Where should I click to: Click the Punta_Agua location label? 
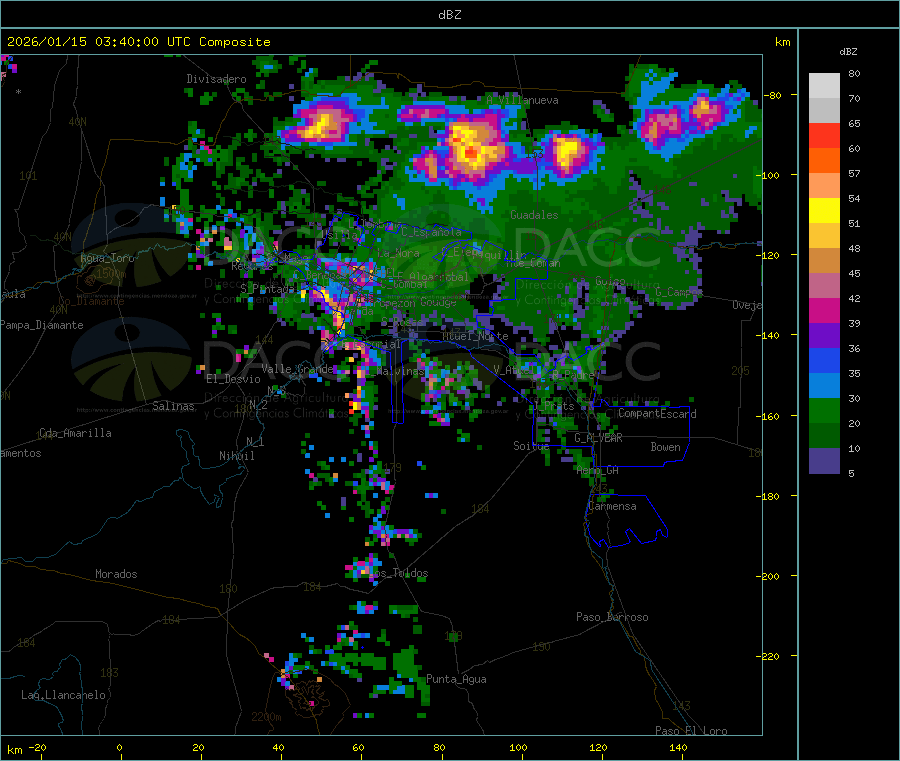click(456, 680)
